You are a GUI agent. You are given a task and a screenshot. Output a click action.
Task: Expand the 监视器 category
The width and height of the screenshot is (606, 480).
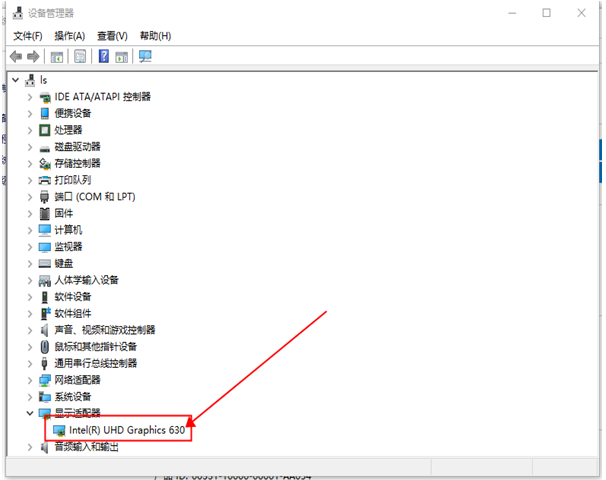click(30, 247)
